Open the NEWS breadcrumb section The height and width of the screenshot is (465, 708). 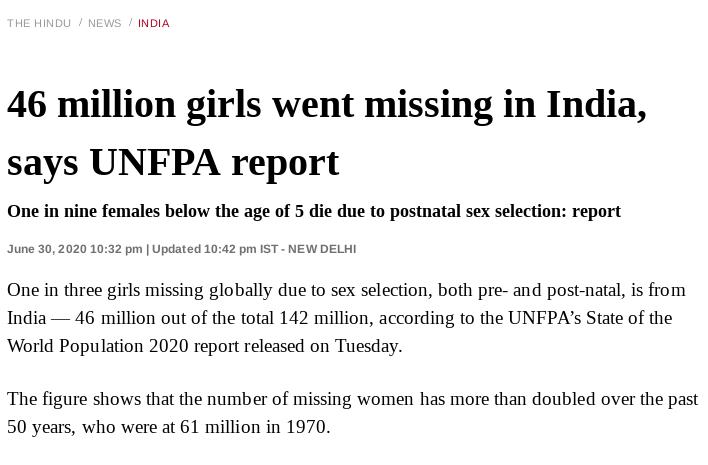coord(104,23)
